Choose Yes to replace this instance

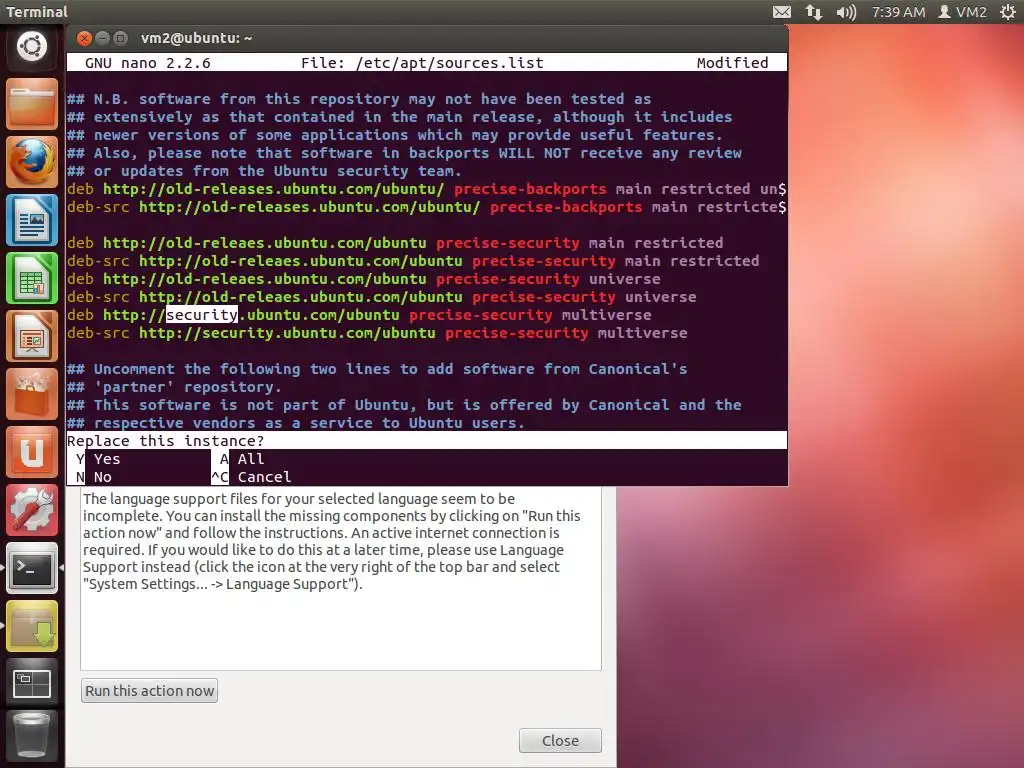point(98,459)
